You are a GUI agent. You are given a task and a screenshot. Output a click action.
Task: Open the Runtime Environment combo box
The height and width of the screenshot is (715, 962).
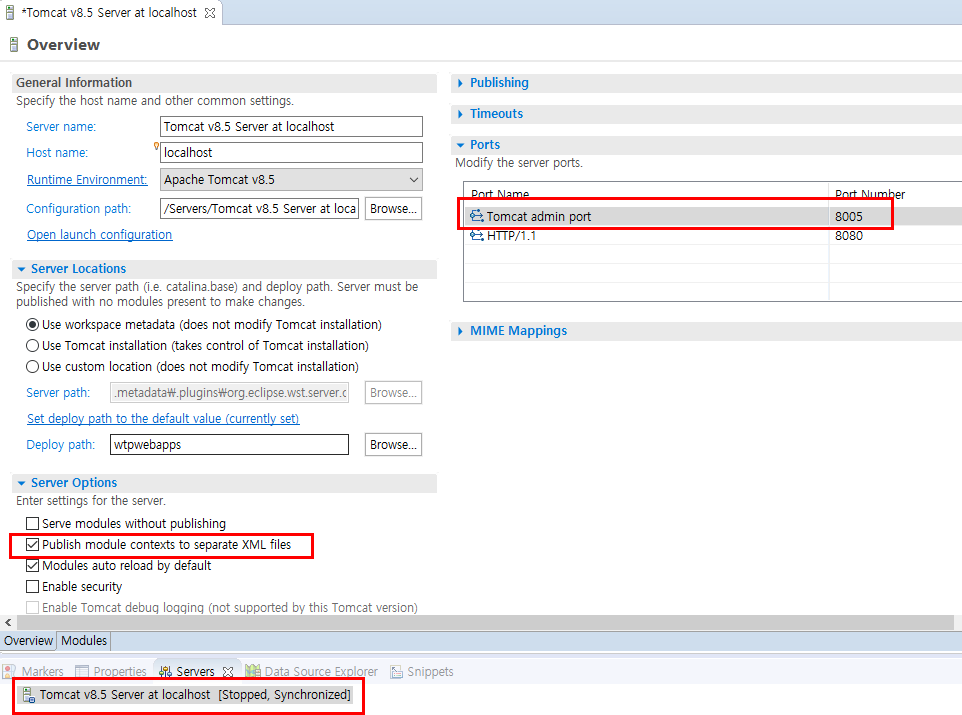[x=291, y=180]
